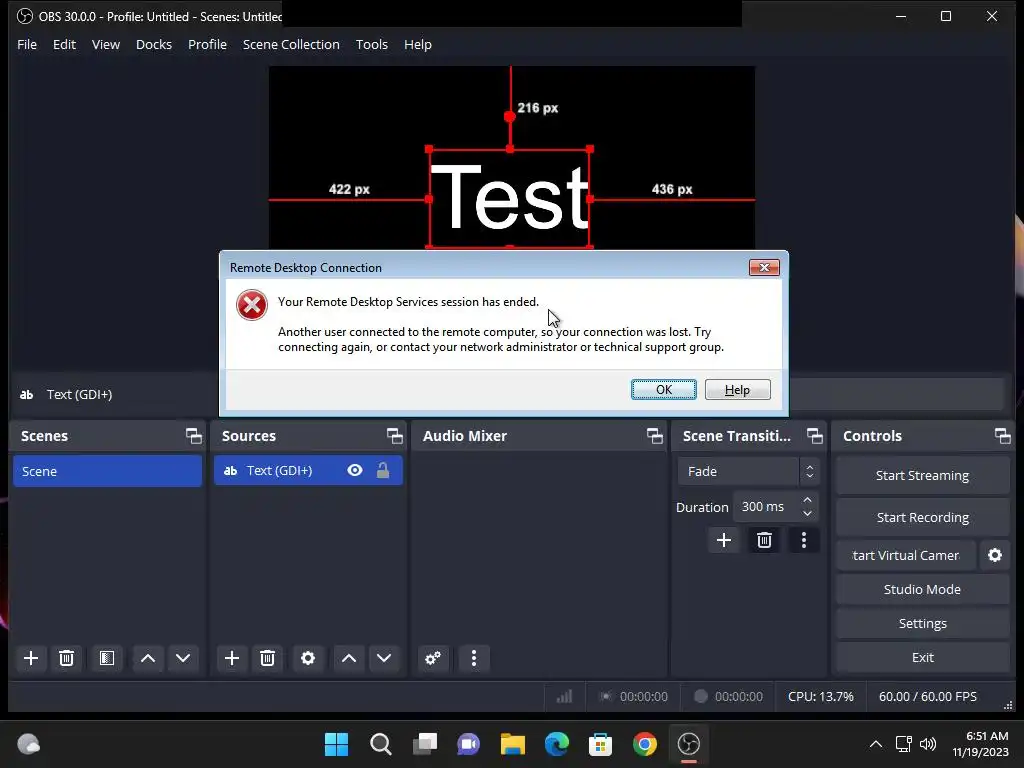Screen dimensions: 1024x768
Task: Open the Profile menu
Action: point(207,44)
